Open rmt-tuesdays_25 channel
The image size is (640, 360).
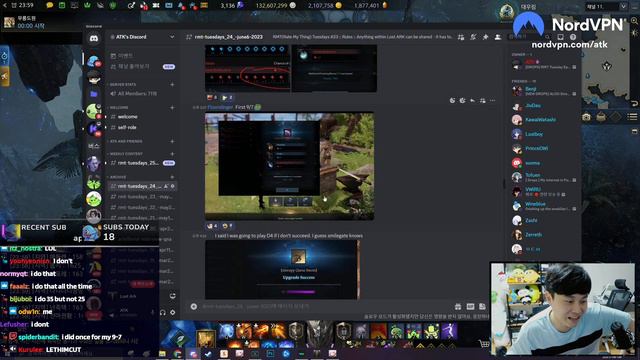tap(142, 163)
